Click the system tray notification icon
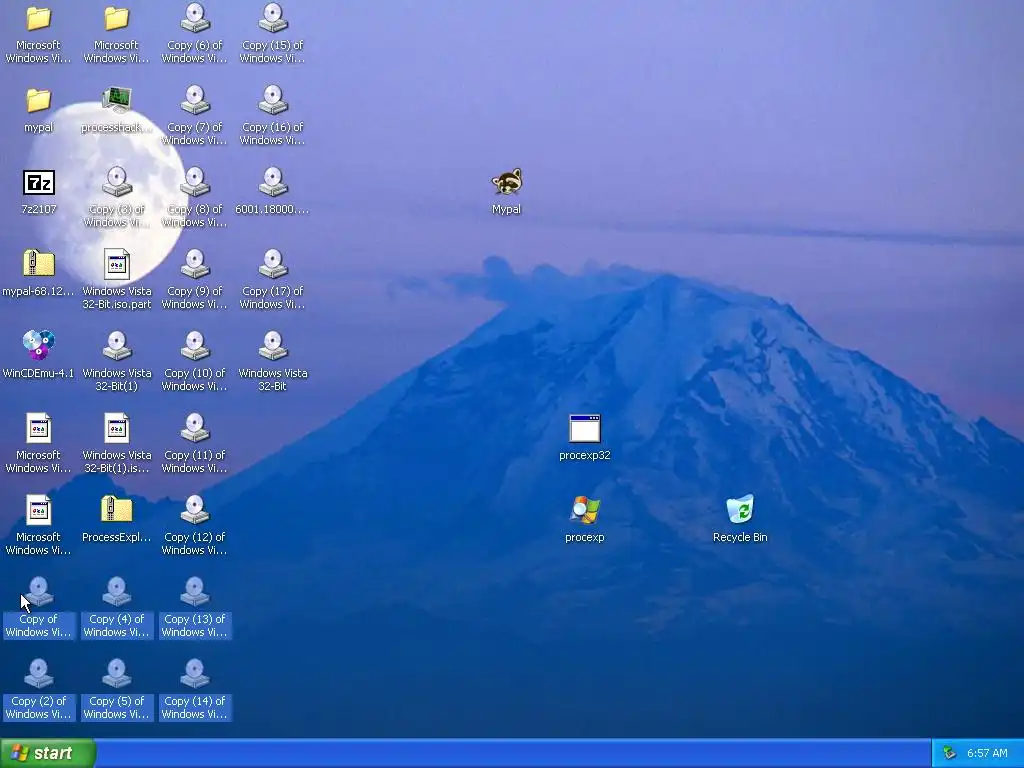1024x768 pixels. pos(949,754)
